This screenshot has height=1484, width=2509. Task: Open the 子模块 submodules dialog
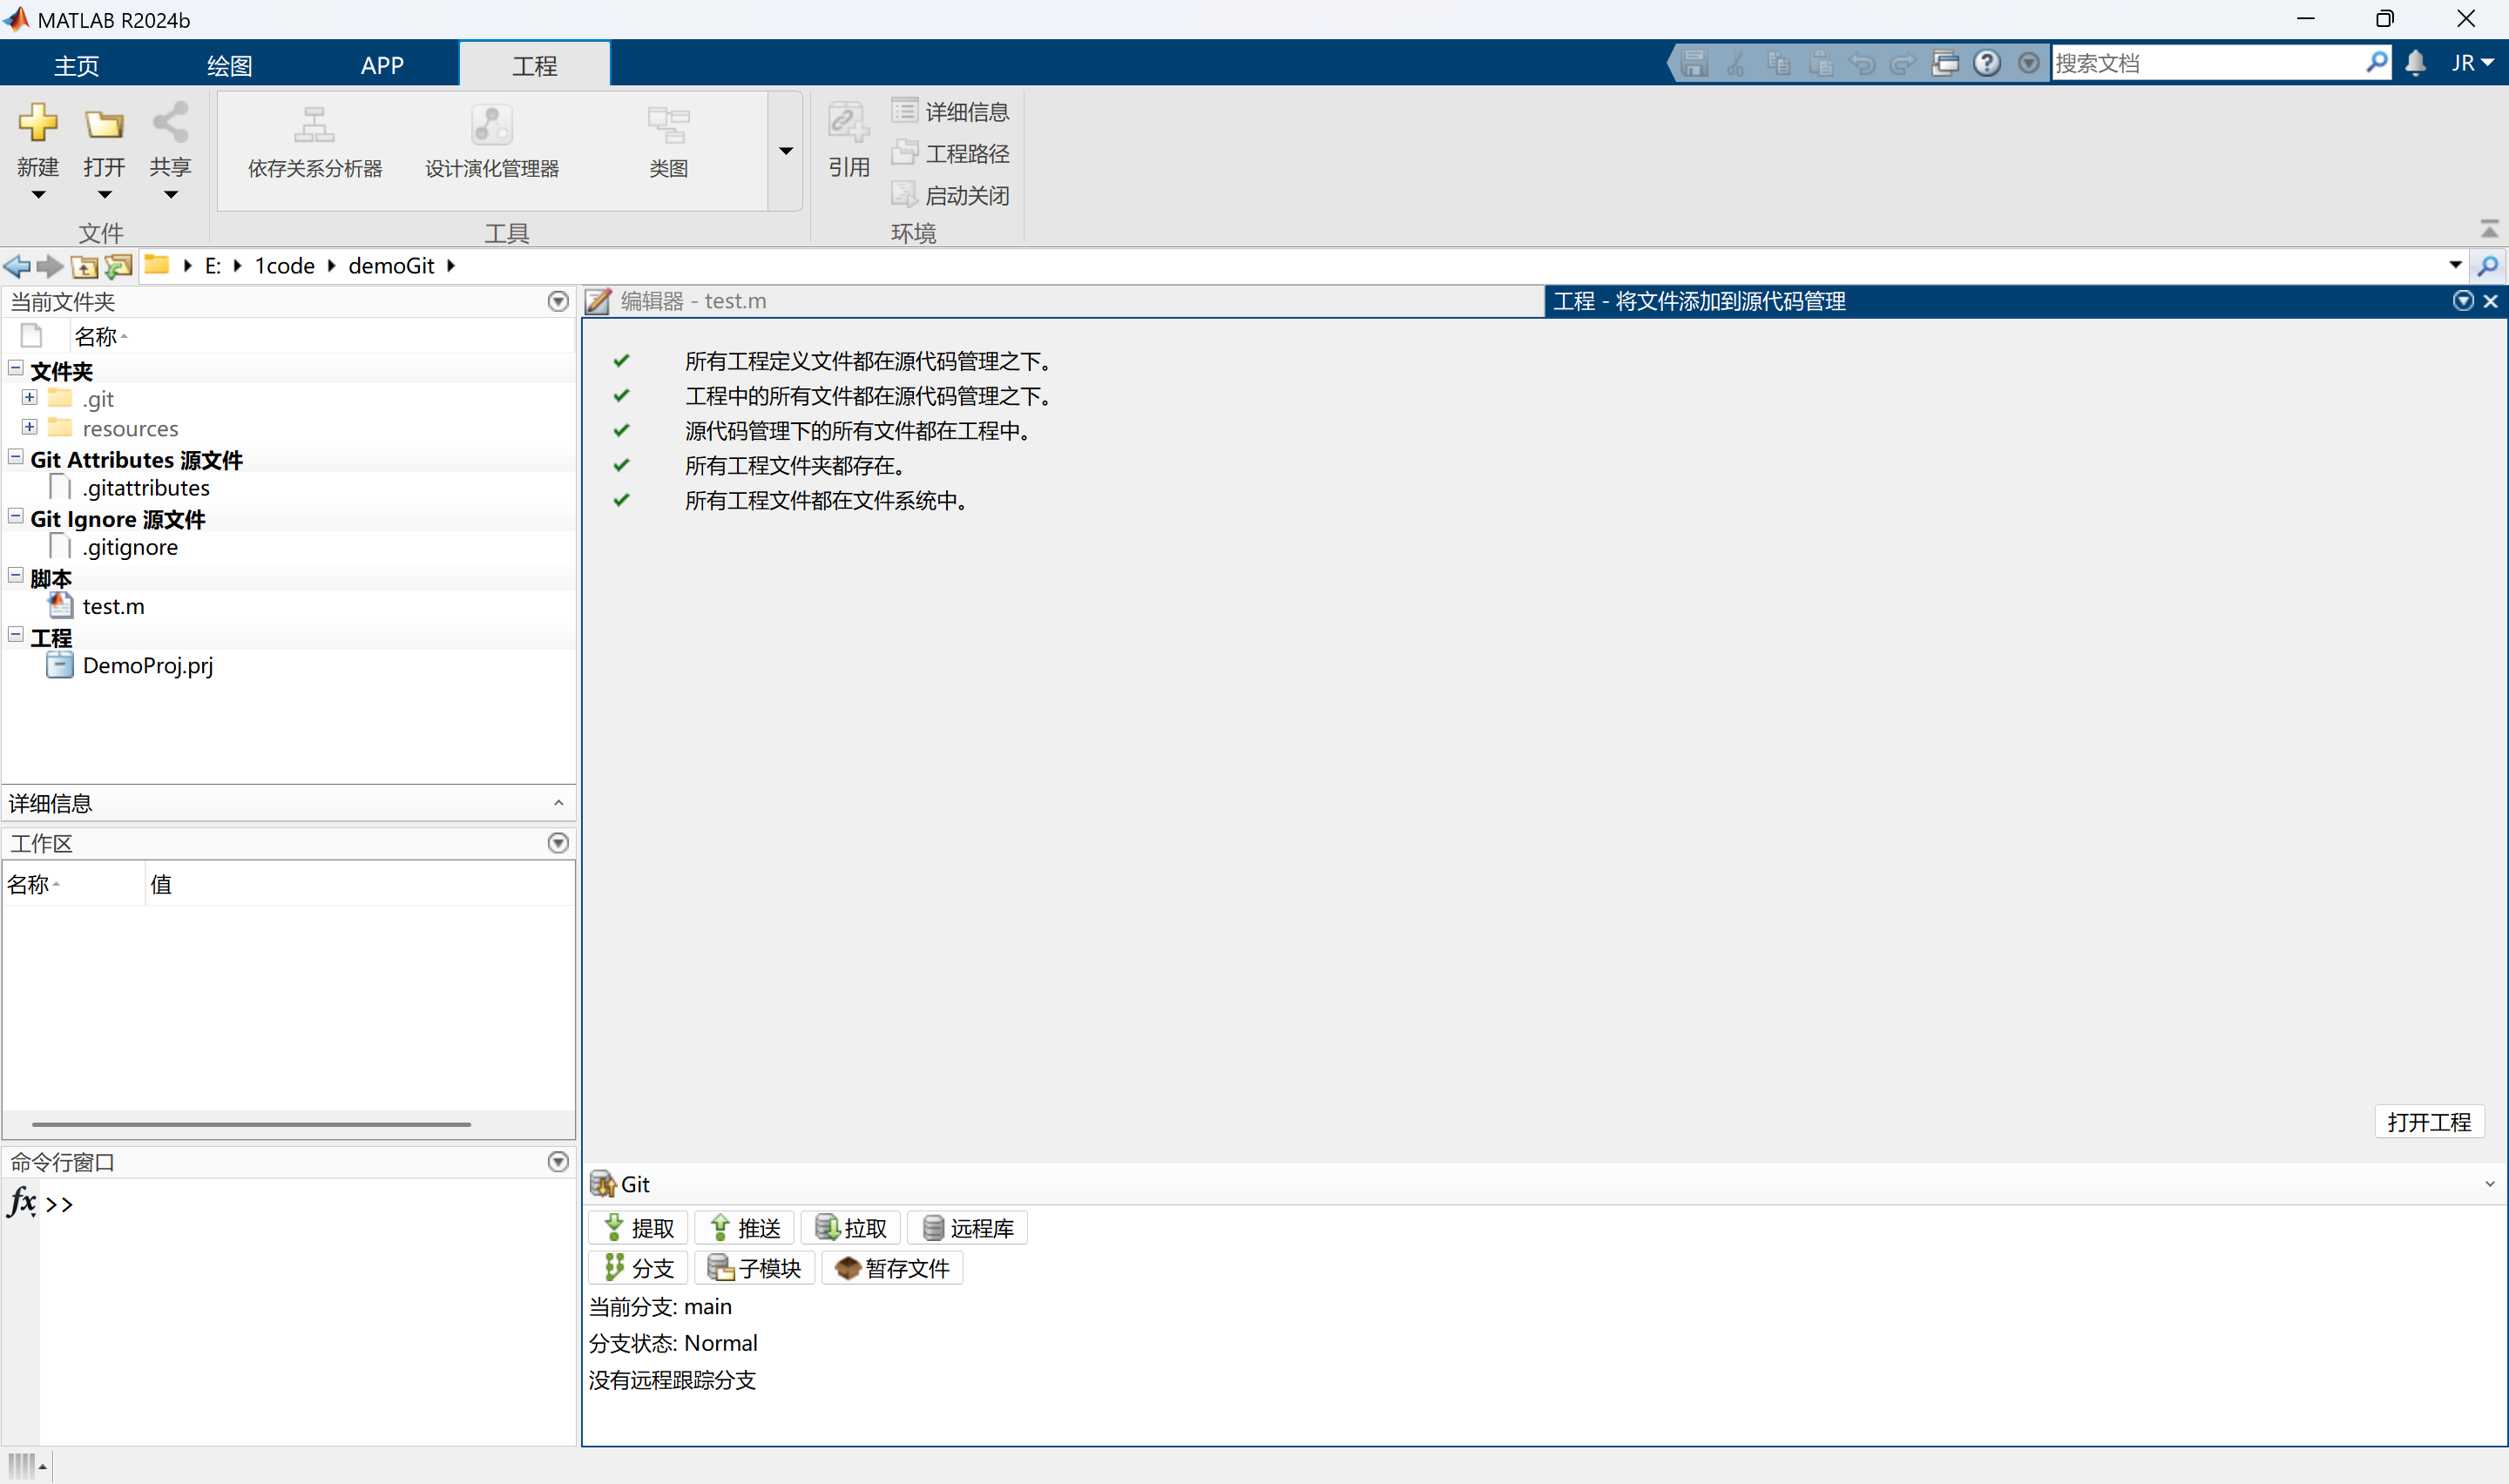click(x=754, y=1267)
